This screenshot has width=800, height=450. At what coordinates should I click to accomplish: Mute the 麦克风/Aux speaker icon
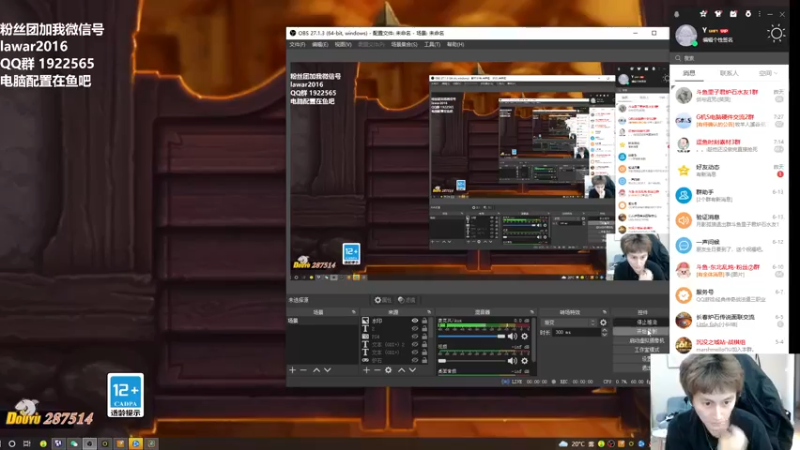pyautogui.click(x=512, y=336)
